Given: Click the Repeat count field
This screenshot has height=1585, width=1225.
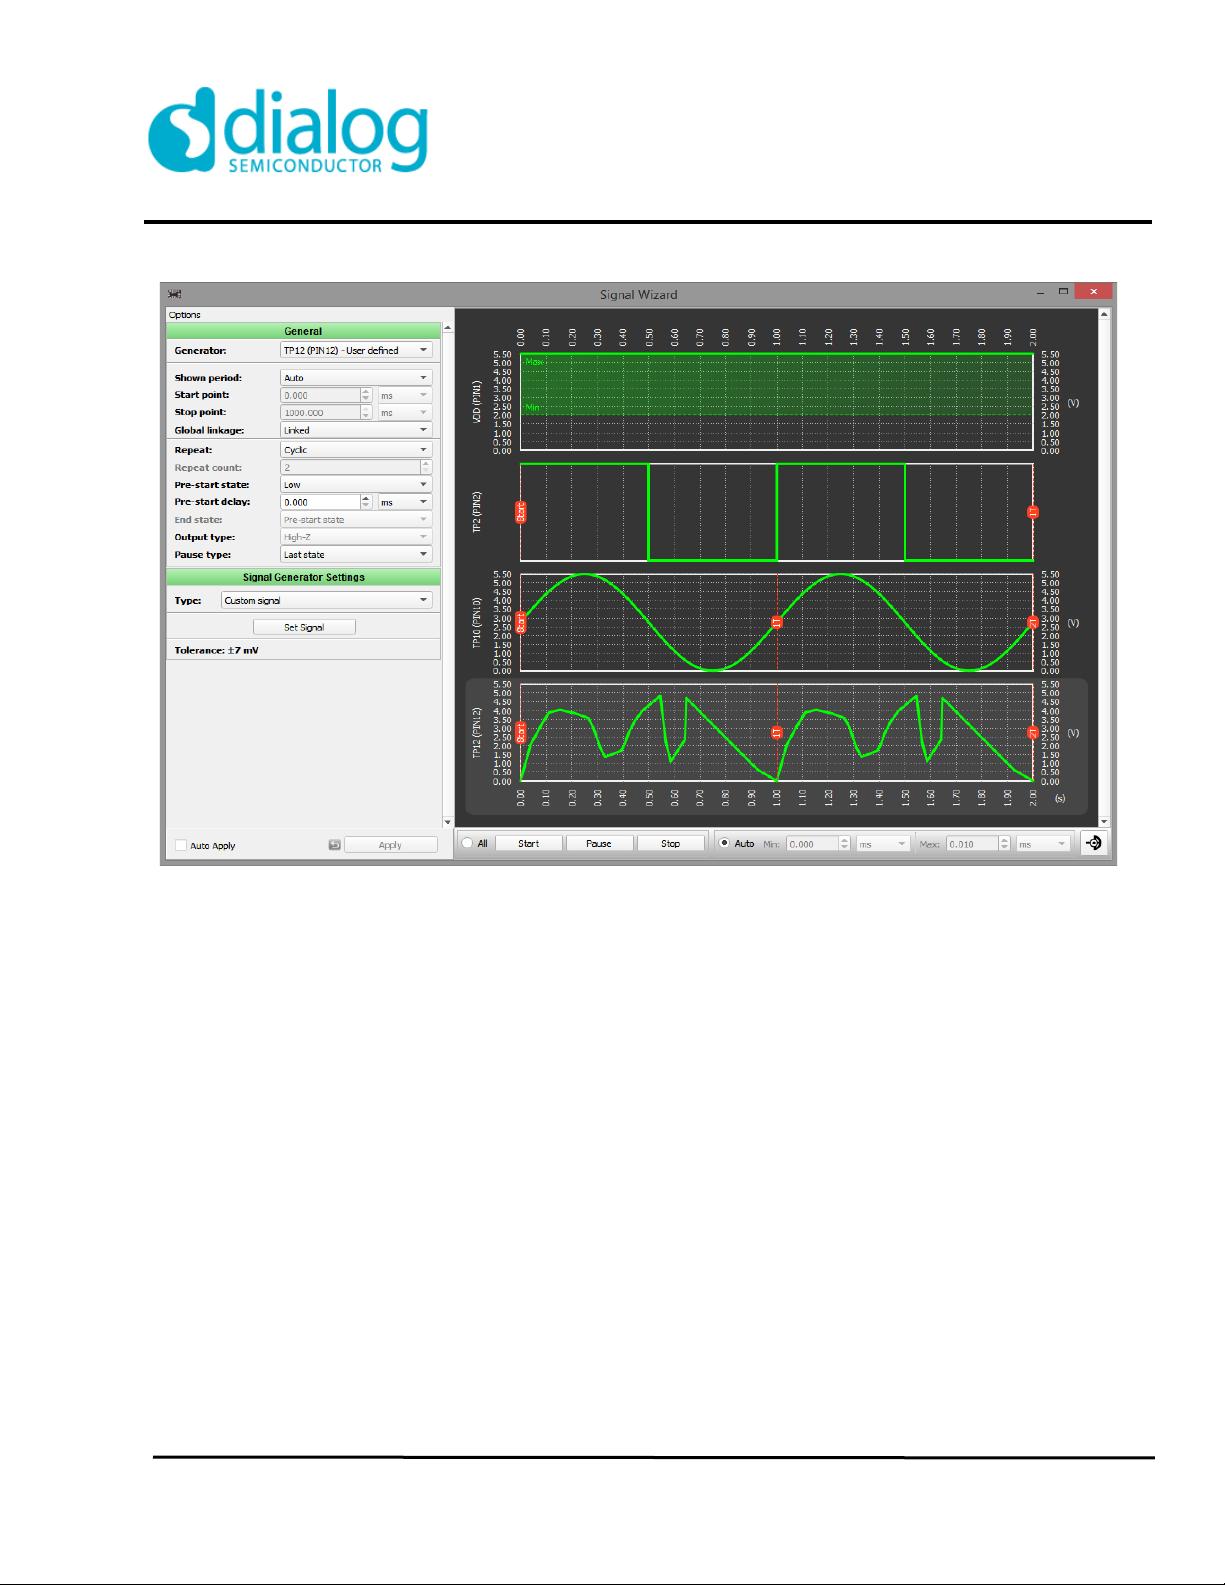Looking at the screenshot, I should pos(350,467).
